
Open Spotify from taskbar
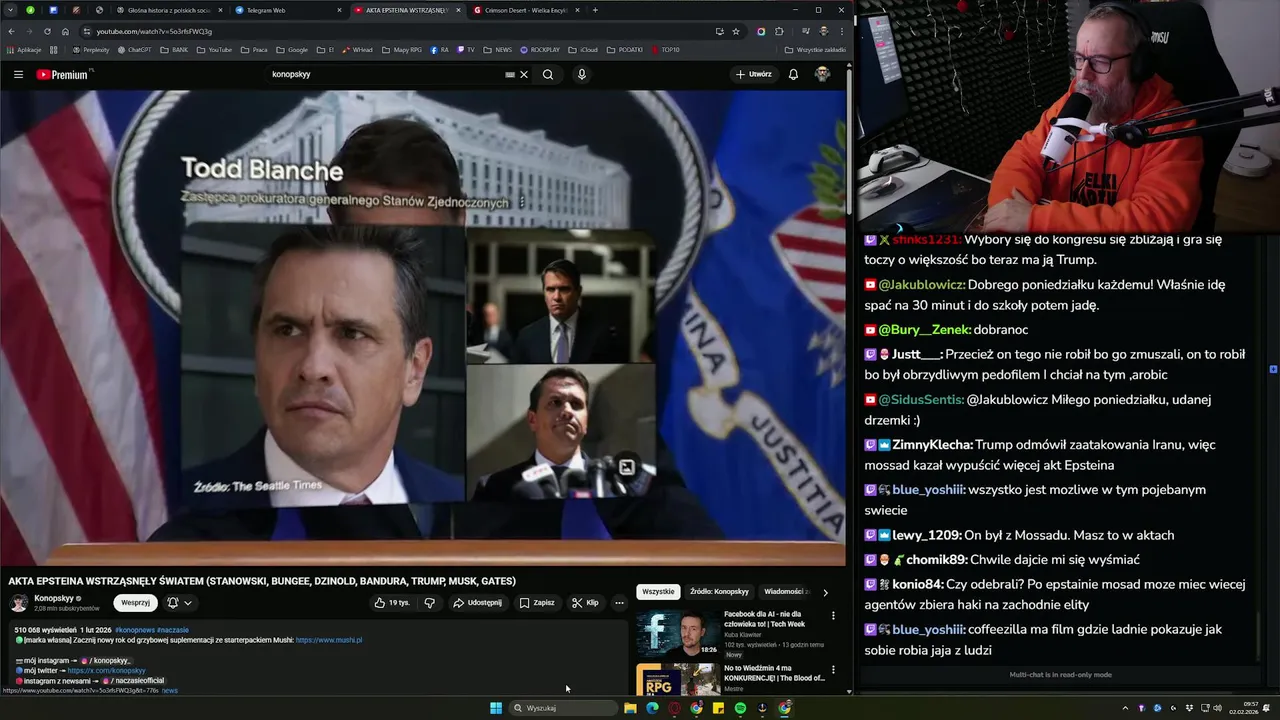740,708
